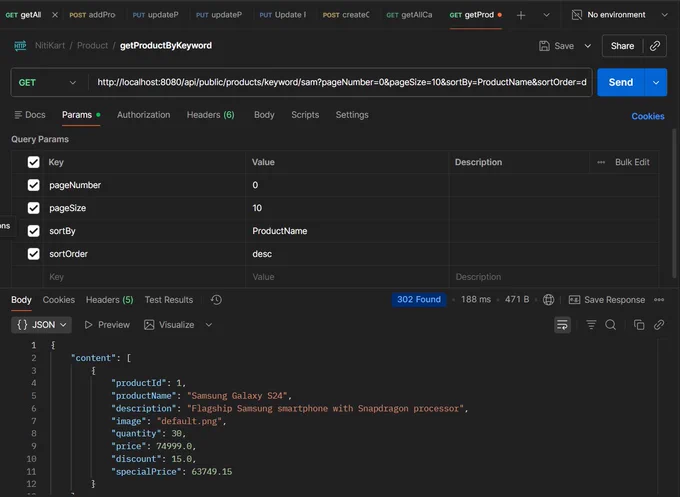The height and width of the screenshot is (497, 680).
Task: Open the response history clock icon
Action: [x=216, y=300]
